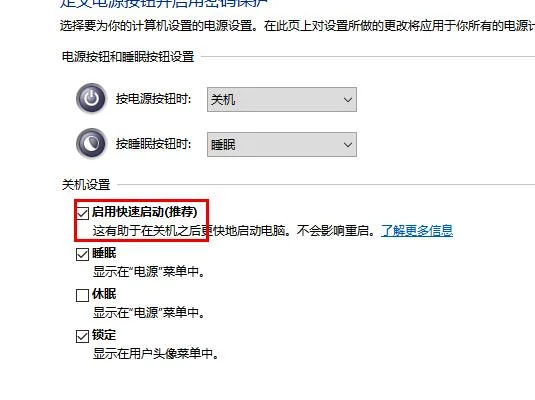Click the 显示在用户头像菜单中 description text
This screenshot has width=535, height=400.
coord(156,354)
